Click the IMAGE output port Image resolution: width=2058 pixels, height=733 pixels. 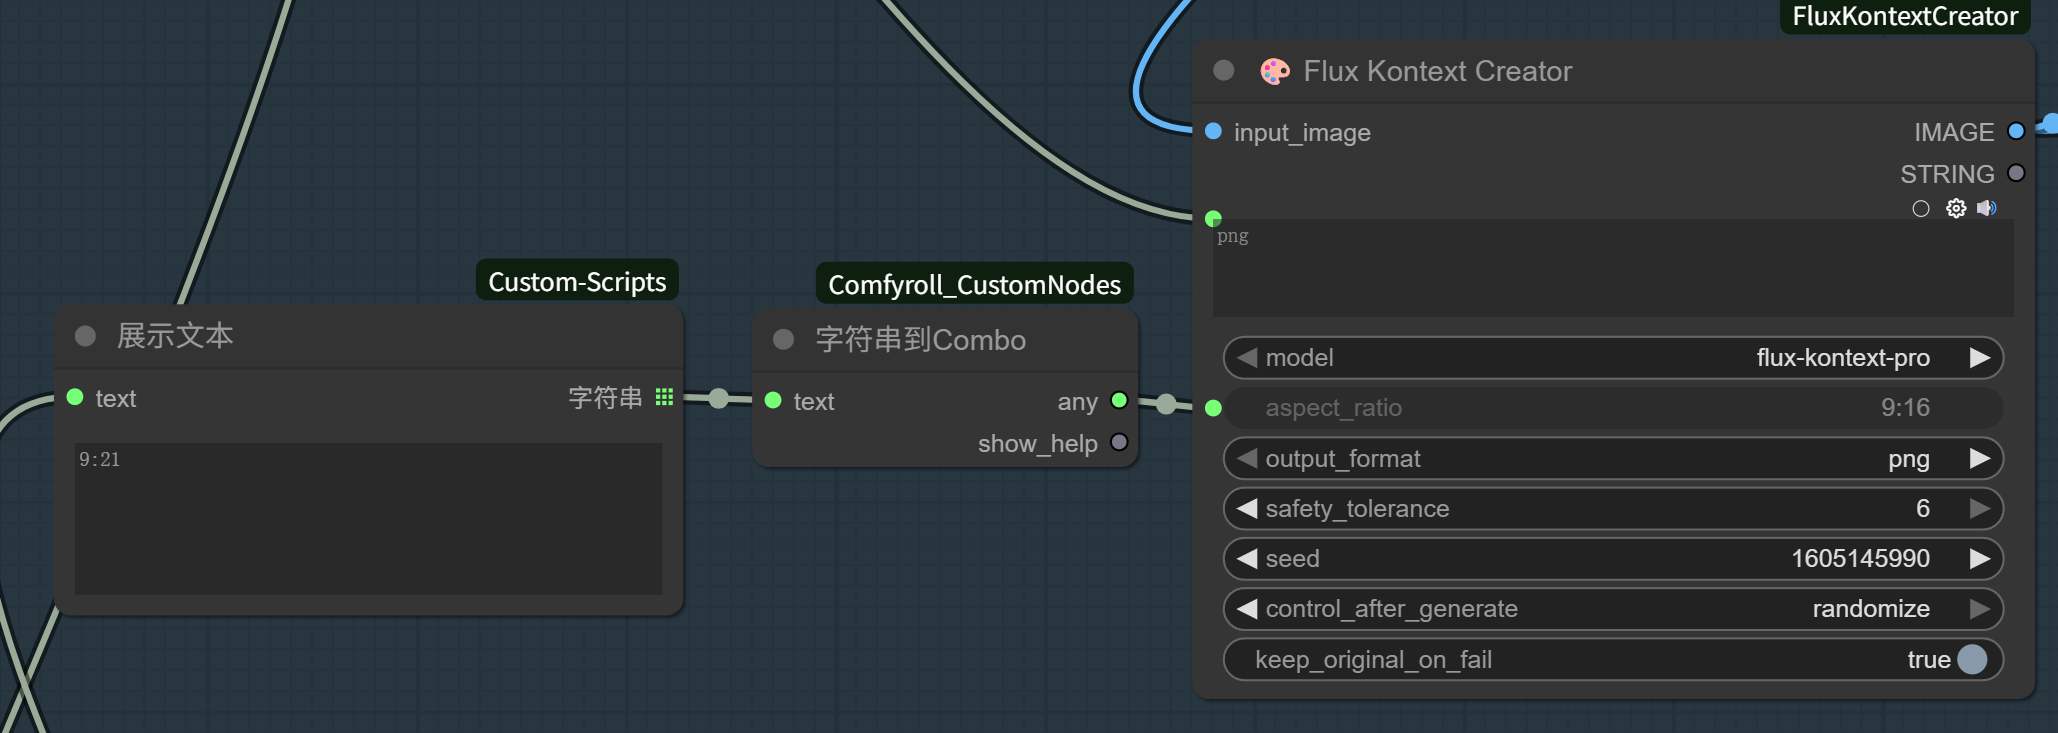(2016, 131)
